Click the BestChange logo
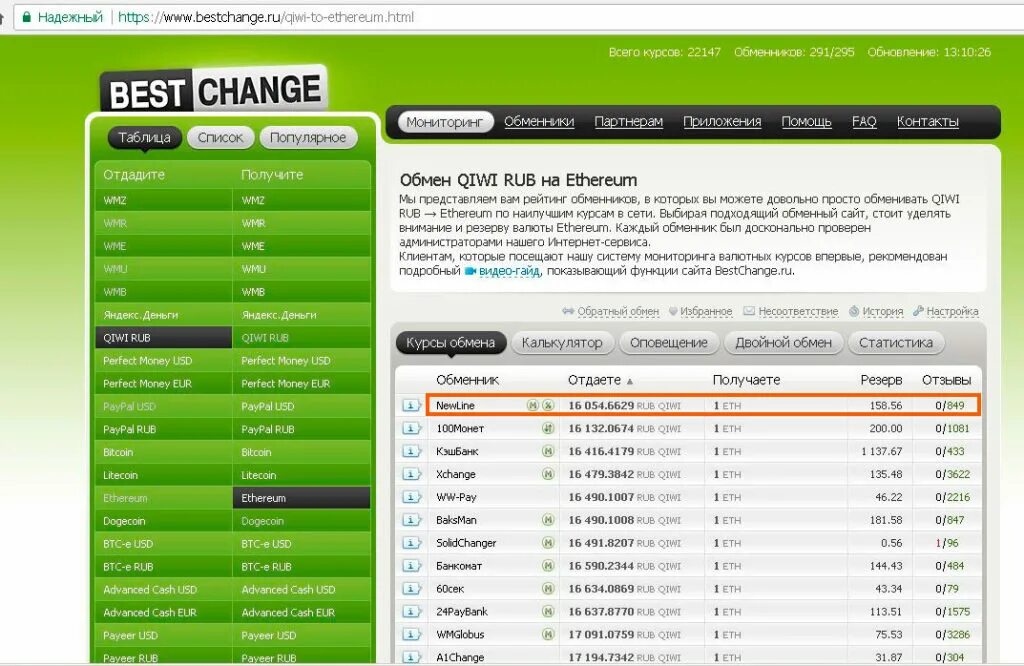 (x=214, y=90)
